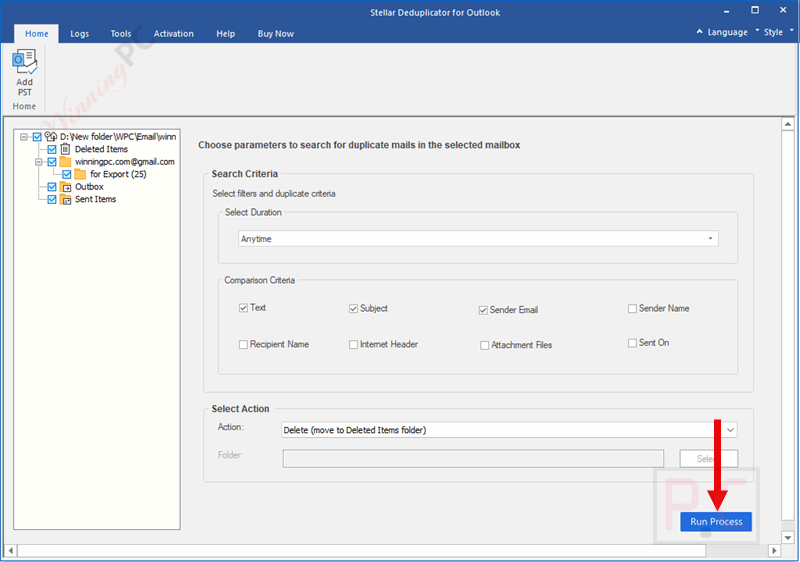Uncheck the Outbox folder checkbox
The height and width of the screenshot is (562, 800).
pyautogui.click(x=52, y=187)
